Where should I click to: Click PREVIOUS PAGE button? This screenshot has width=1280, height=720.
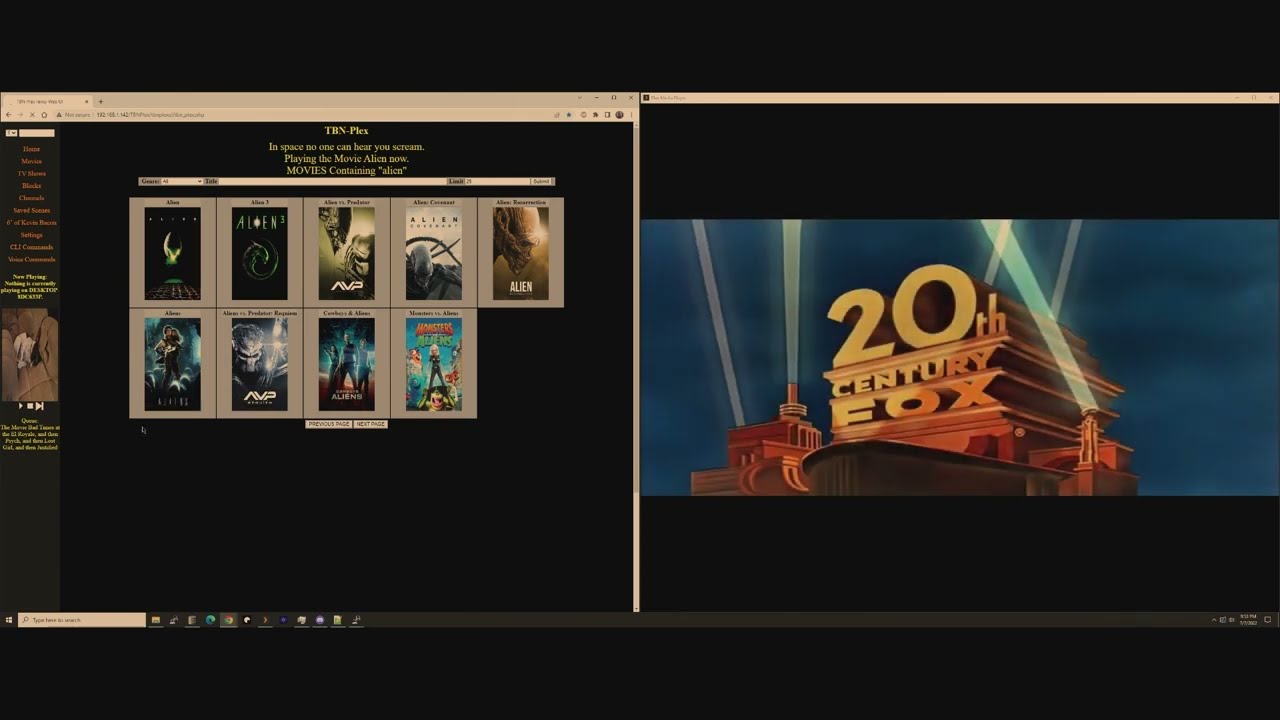click(329, 424)
